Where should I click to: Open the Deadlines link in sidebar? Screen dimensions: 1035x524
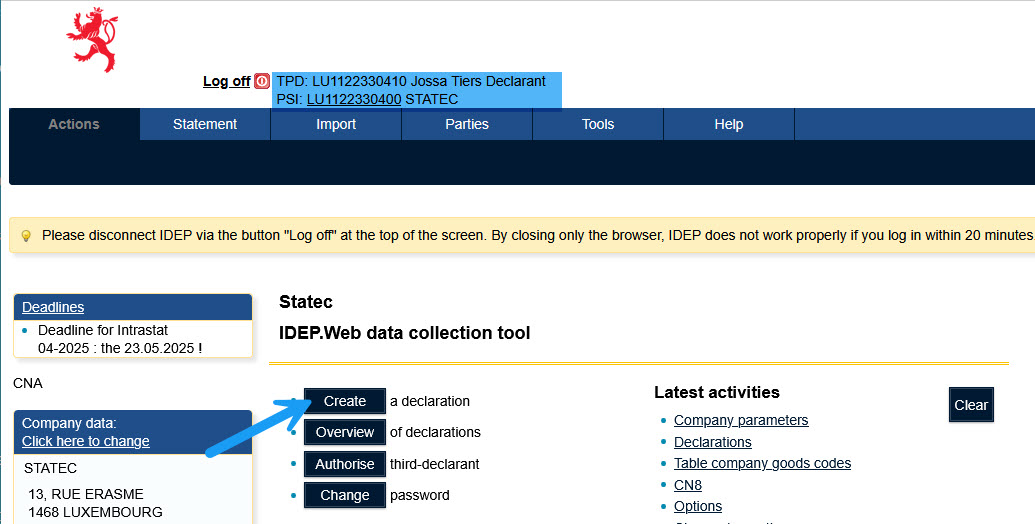53,307
